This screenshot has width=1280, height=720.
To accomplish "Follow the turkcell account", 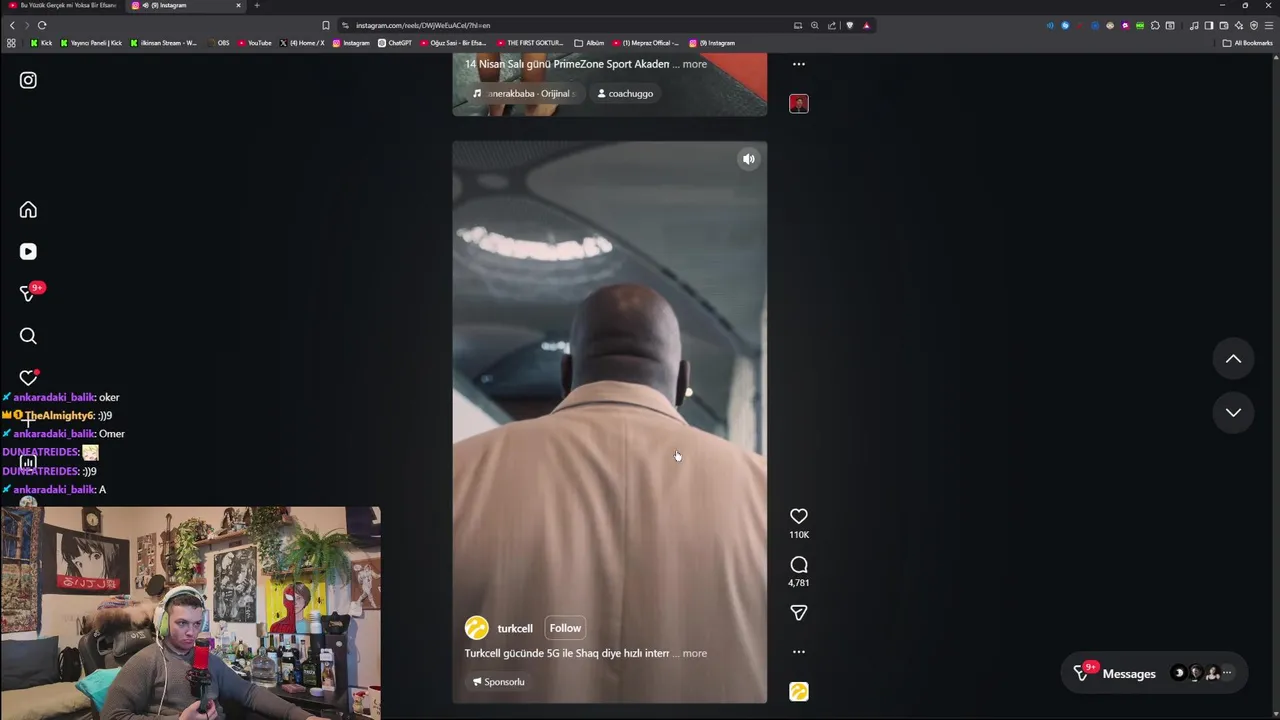I will click(565, 628).
